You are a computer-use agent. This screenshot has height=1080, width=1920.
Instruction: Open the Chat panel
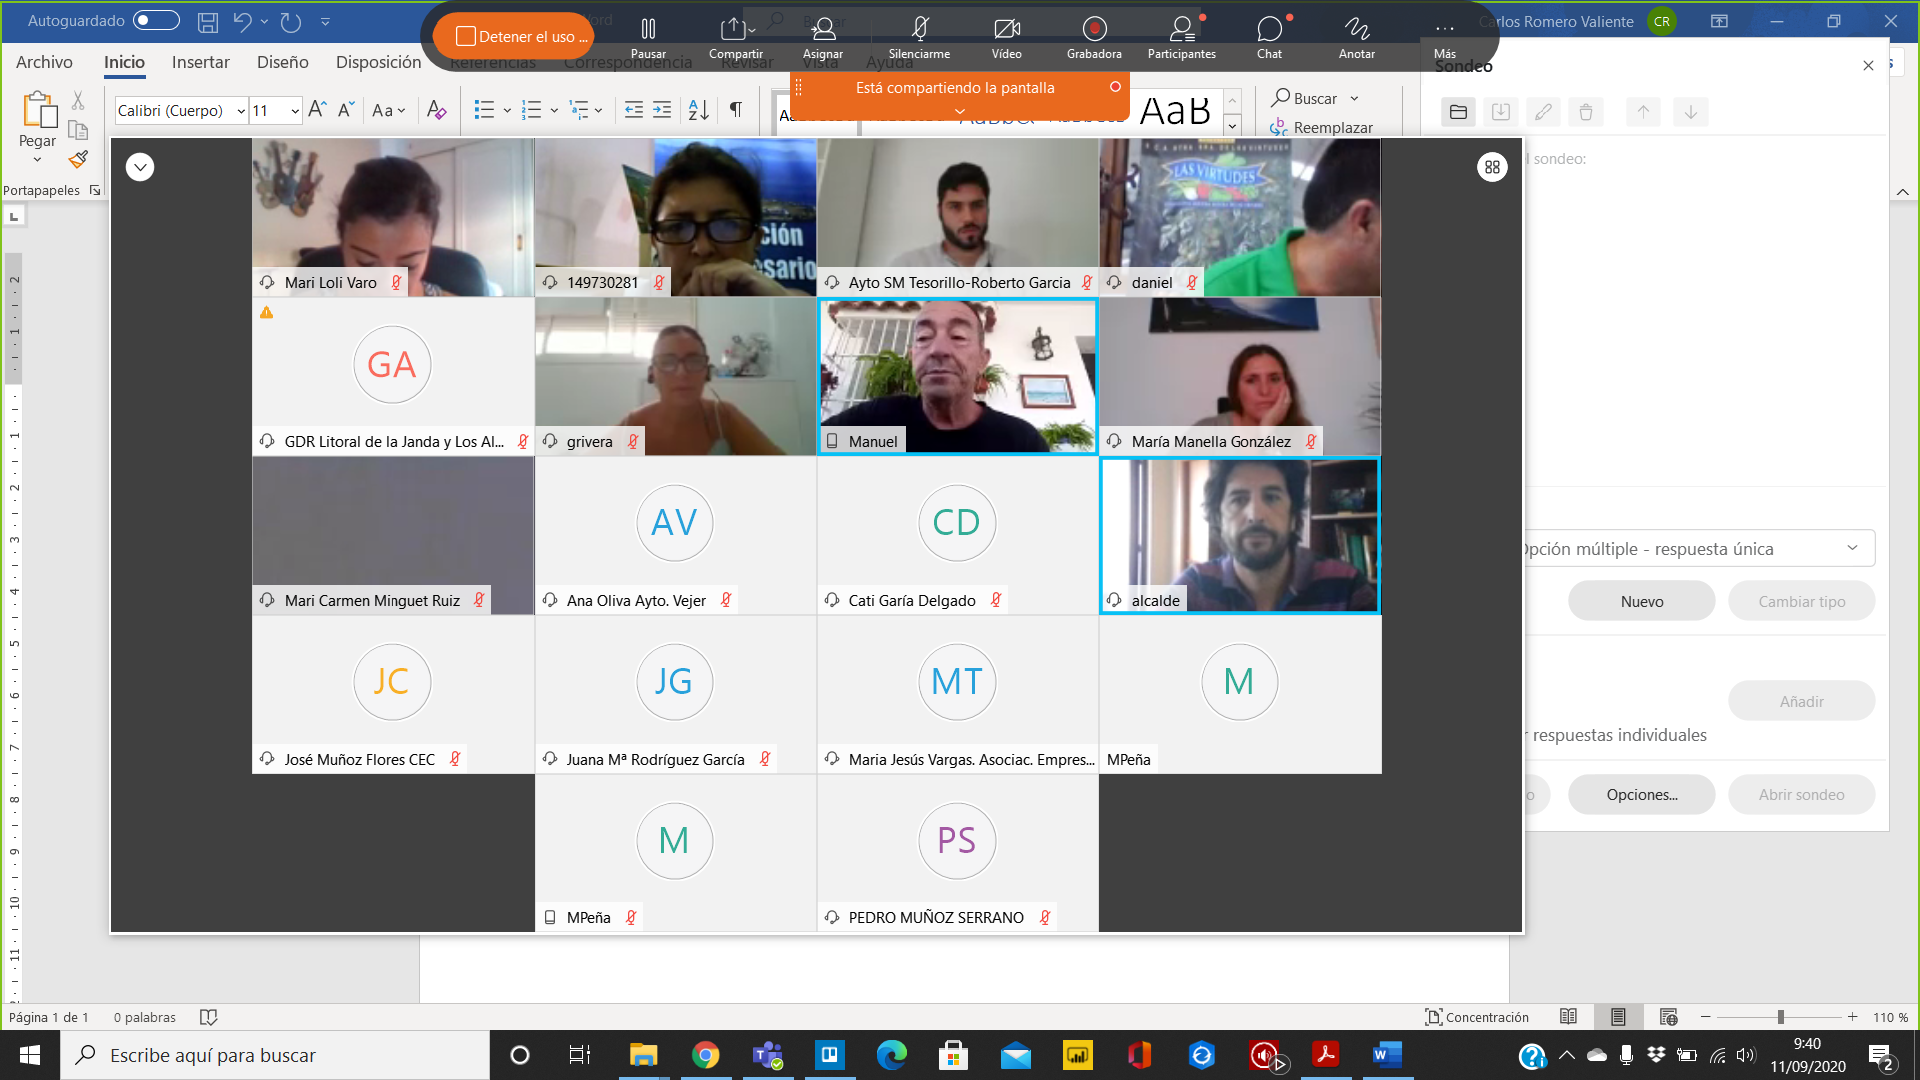tap(1269, 37)
